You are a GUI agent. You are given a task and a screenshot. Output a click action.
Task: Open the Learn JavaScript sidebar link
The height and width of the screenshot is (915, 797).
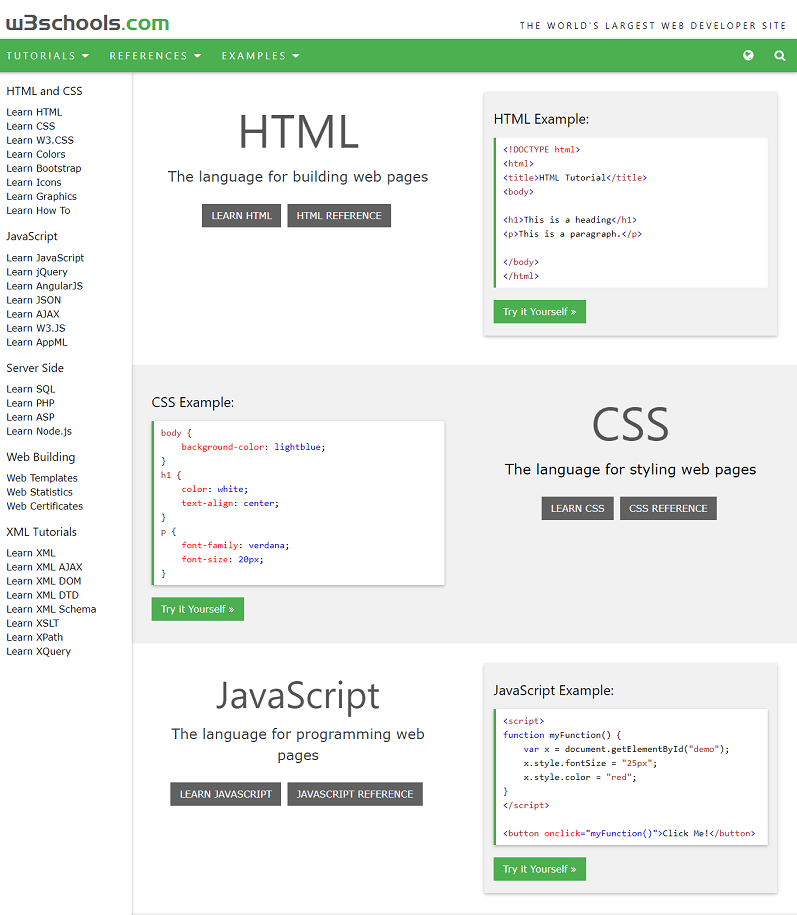[x=45, y=258]
